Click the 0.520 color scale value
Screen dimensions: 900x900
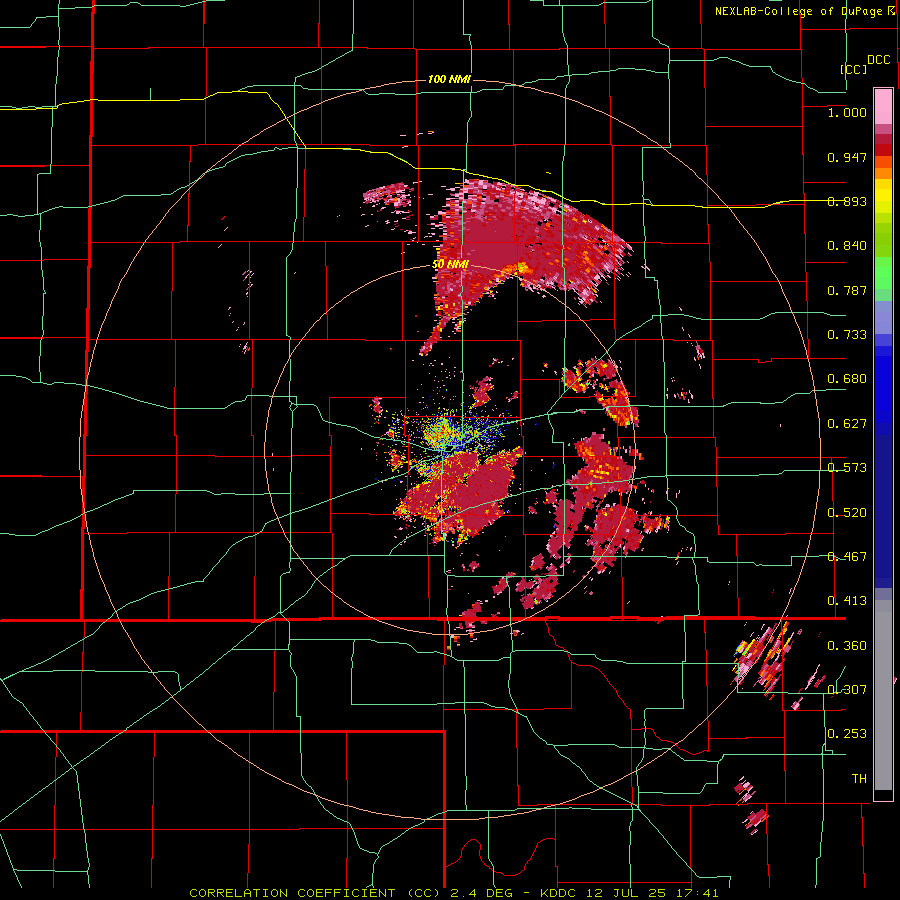pos(847,513)
